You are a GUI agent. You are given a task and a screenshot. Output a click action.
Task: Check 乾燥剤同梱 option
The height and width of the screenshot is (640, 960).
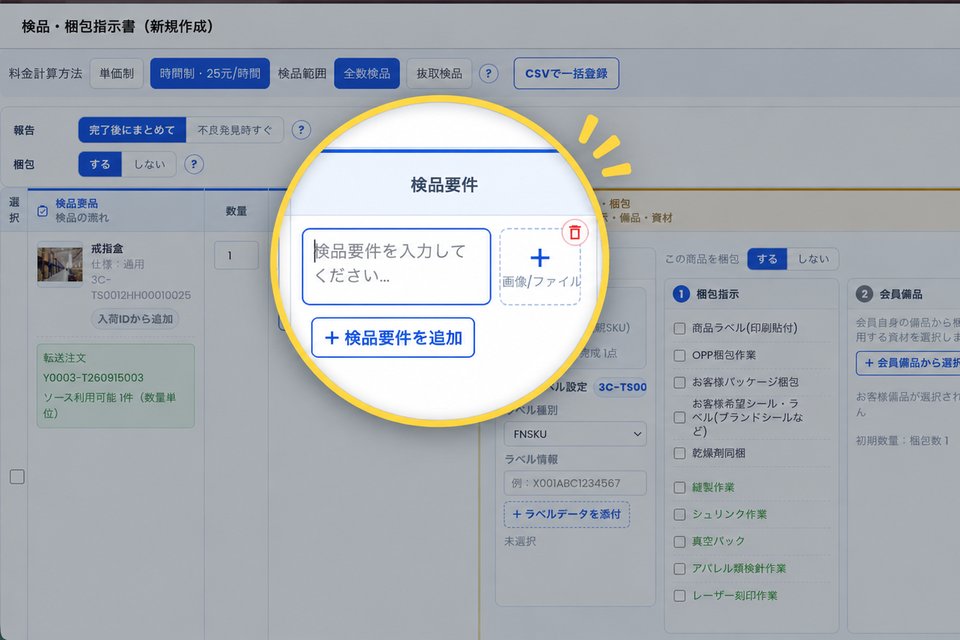[x=679, y=453]
